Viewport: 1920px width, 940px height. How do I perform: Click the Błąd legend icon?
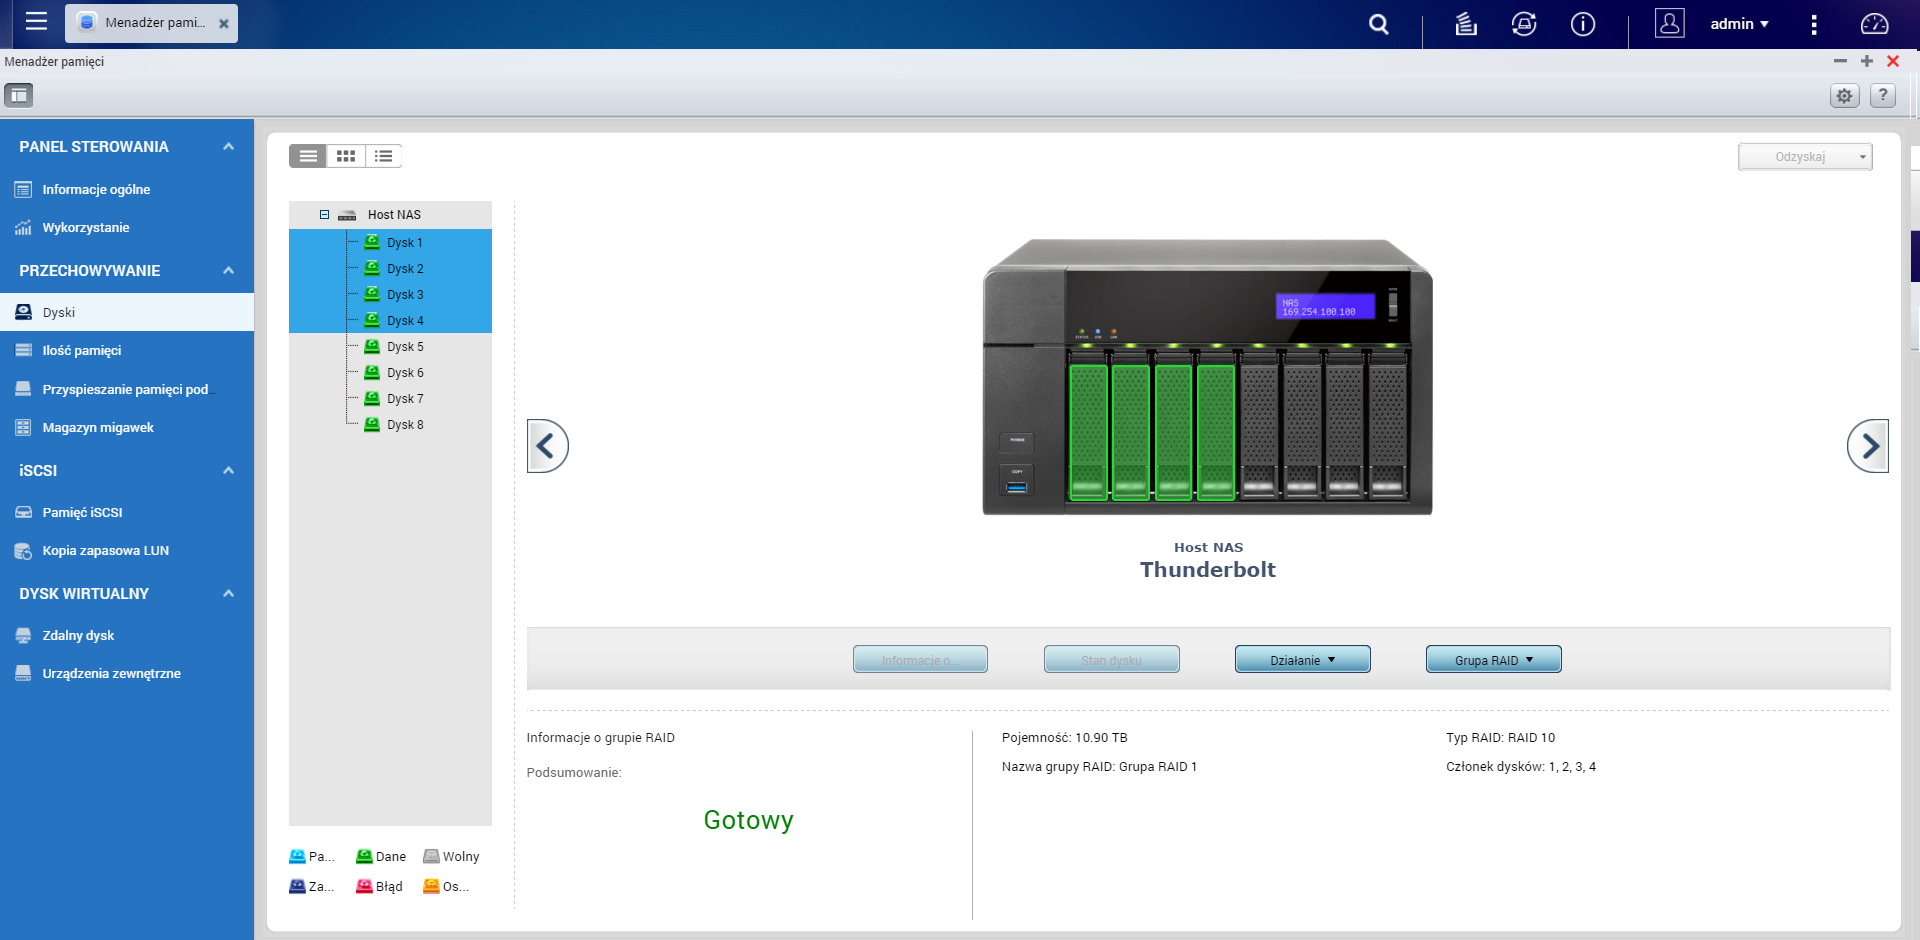[364, 887]
